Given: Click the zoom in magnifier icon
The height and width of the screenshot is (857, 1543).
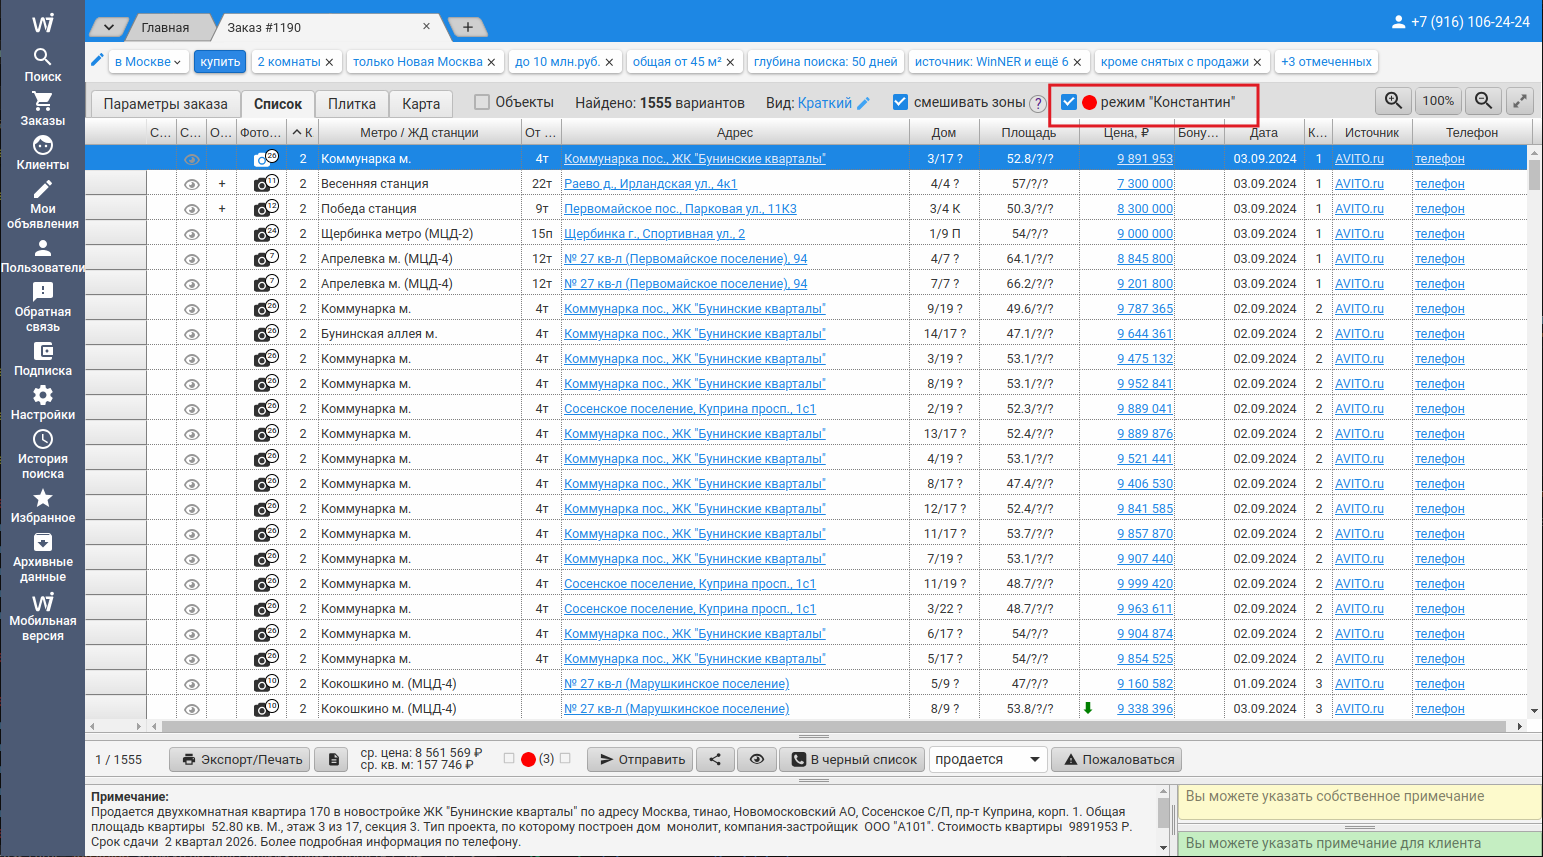Looking at the screenshot, I should point(1393,101).
